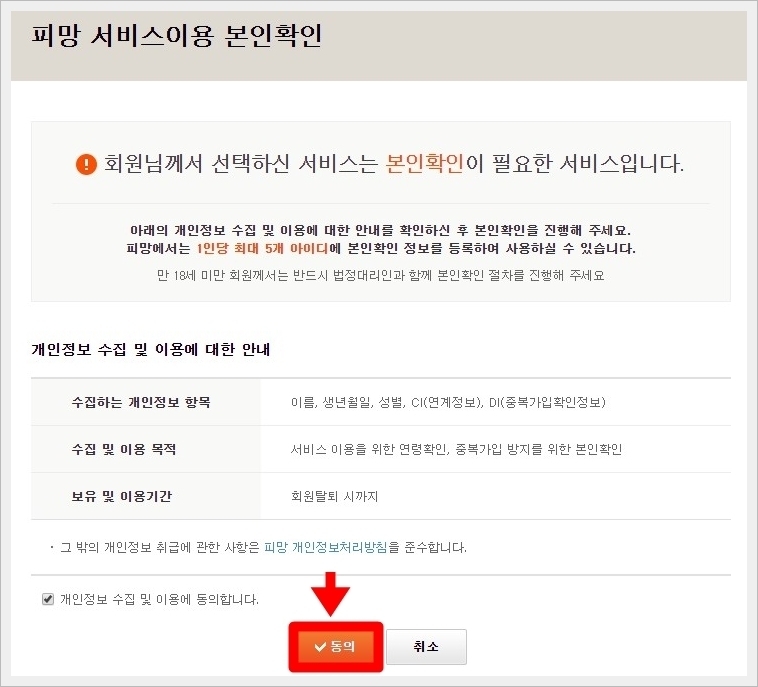Click the 회원탈퇴 시까지 retention text

pos(335,496)
